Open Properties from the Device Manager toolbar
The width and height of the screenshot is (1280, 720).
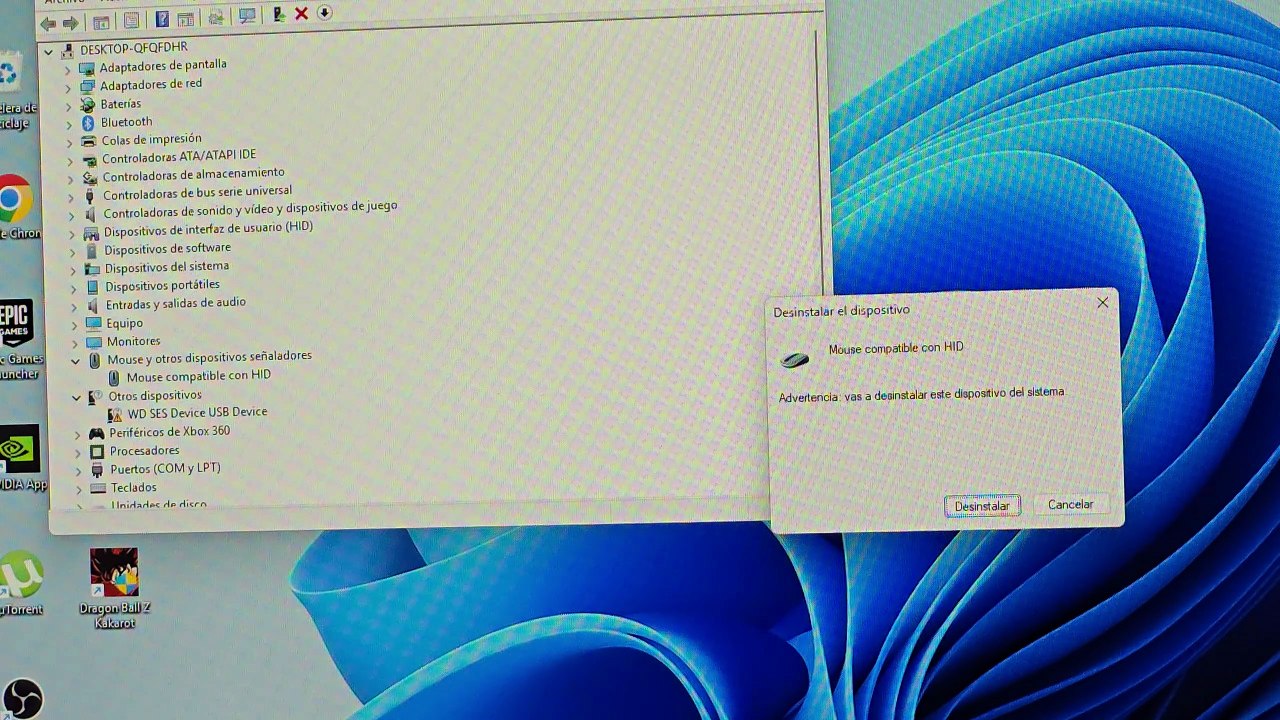tap(131, 20)
